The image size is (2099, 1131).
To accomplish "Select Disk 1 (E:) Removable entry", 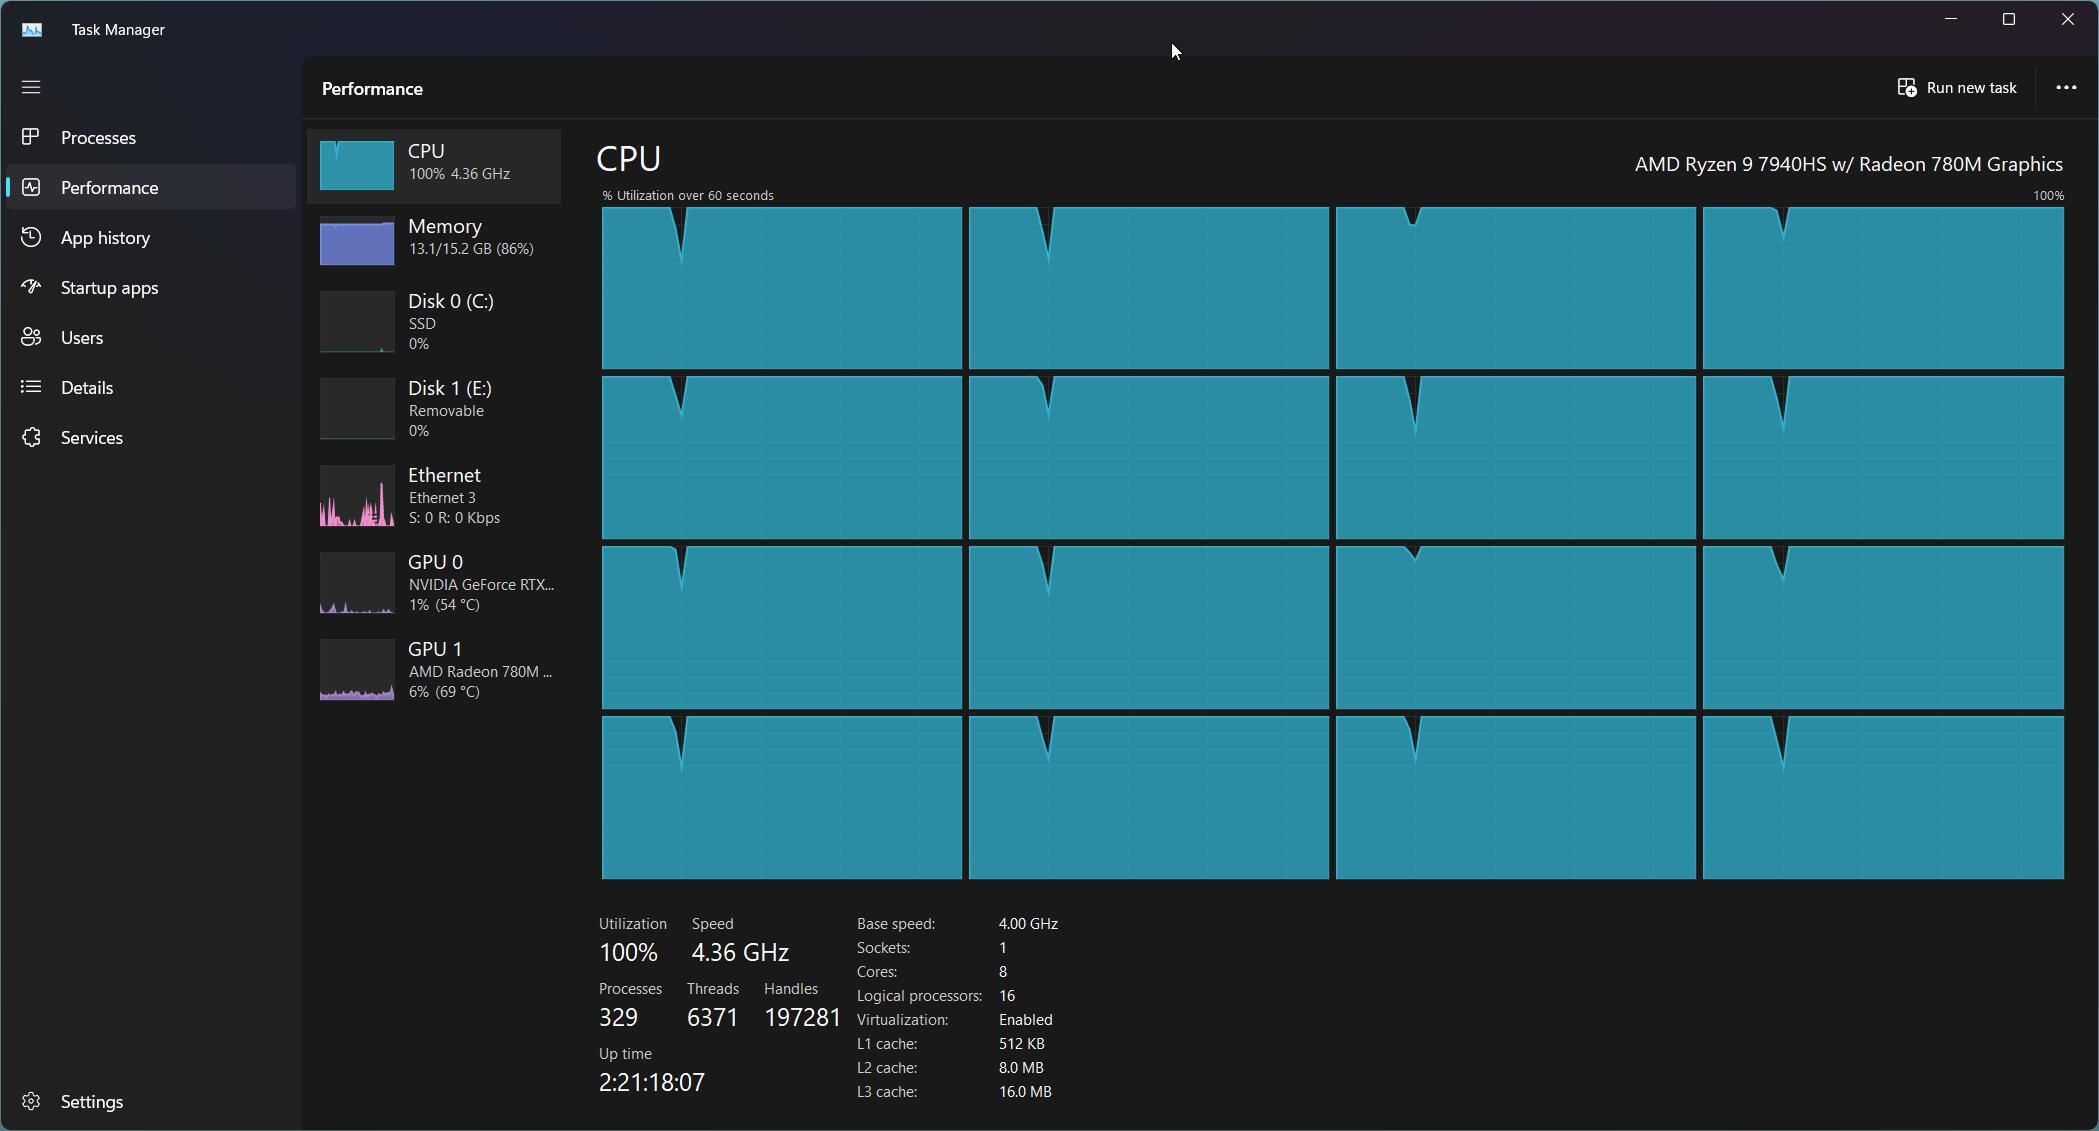I will [x=434, y=409].
